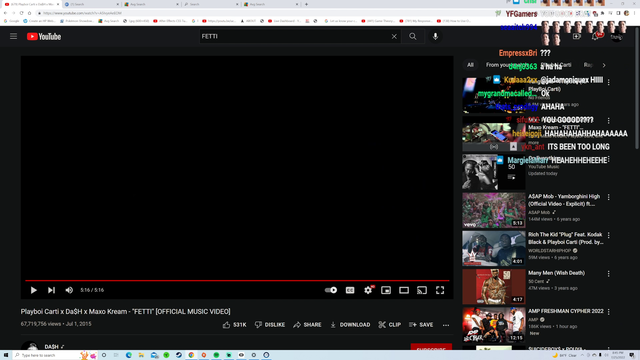Open File Explorer from the taskbar
Screen dimensions: 640x360
click(x=141, y=355)
